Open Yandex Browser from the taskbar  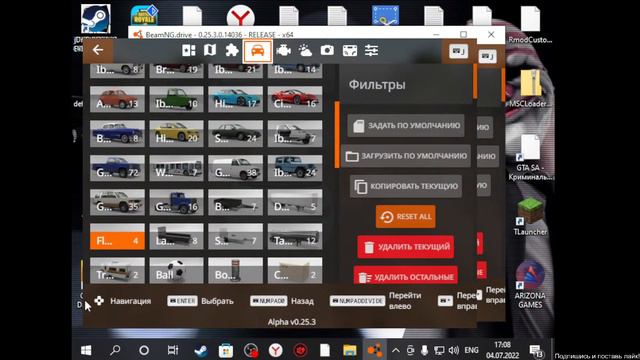276,350
